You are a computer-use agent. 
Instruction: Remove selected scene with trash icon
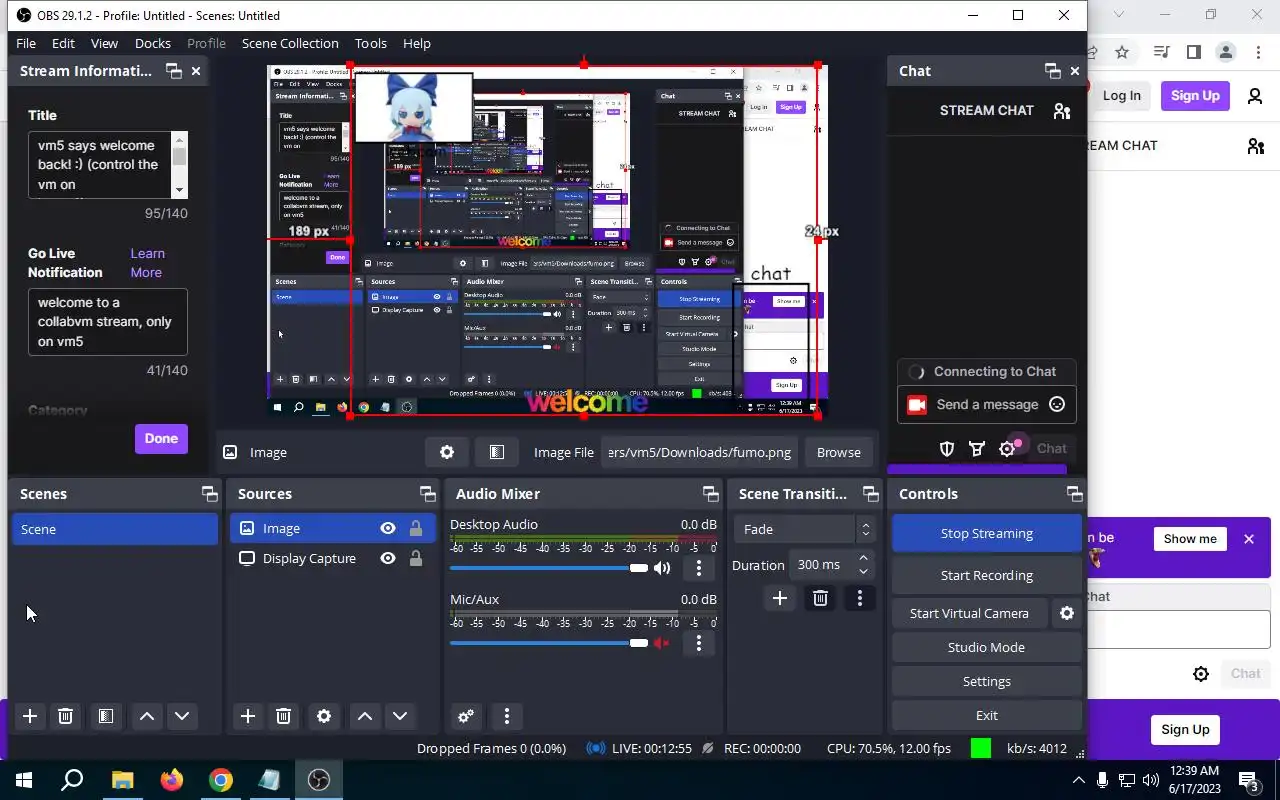(x=65, y=716)
